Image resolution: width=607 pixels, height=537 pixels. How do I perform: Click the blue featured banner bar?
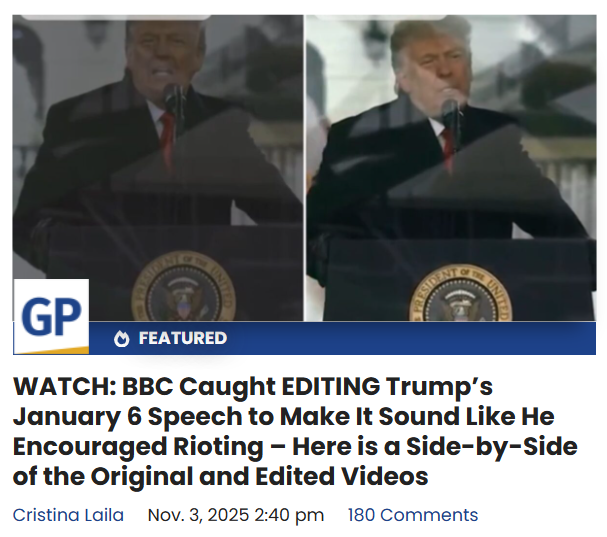click(x=342, y=338)
